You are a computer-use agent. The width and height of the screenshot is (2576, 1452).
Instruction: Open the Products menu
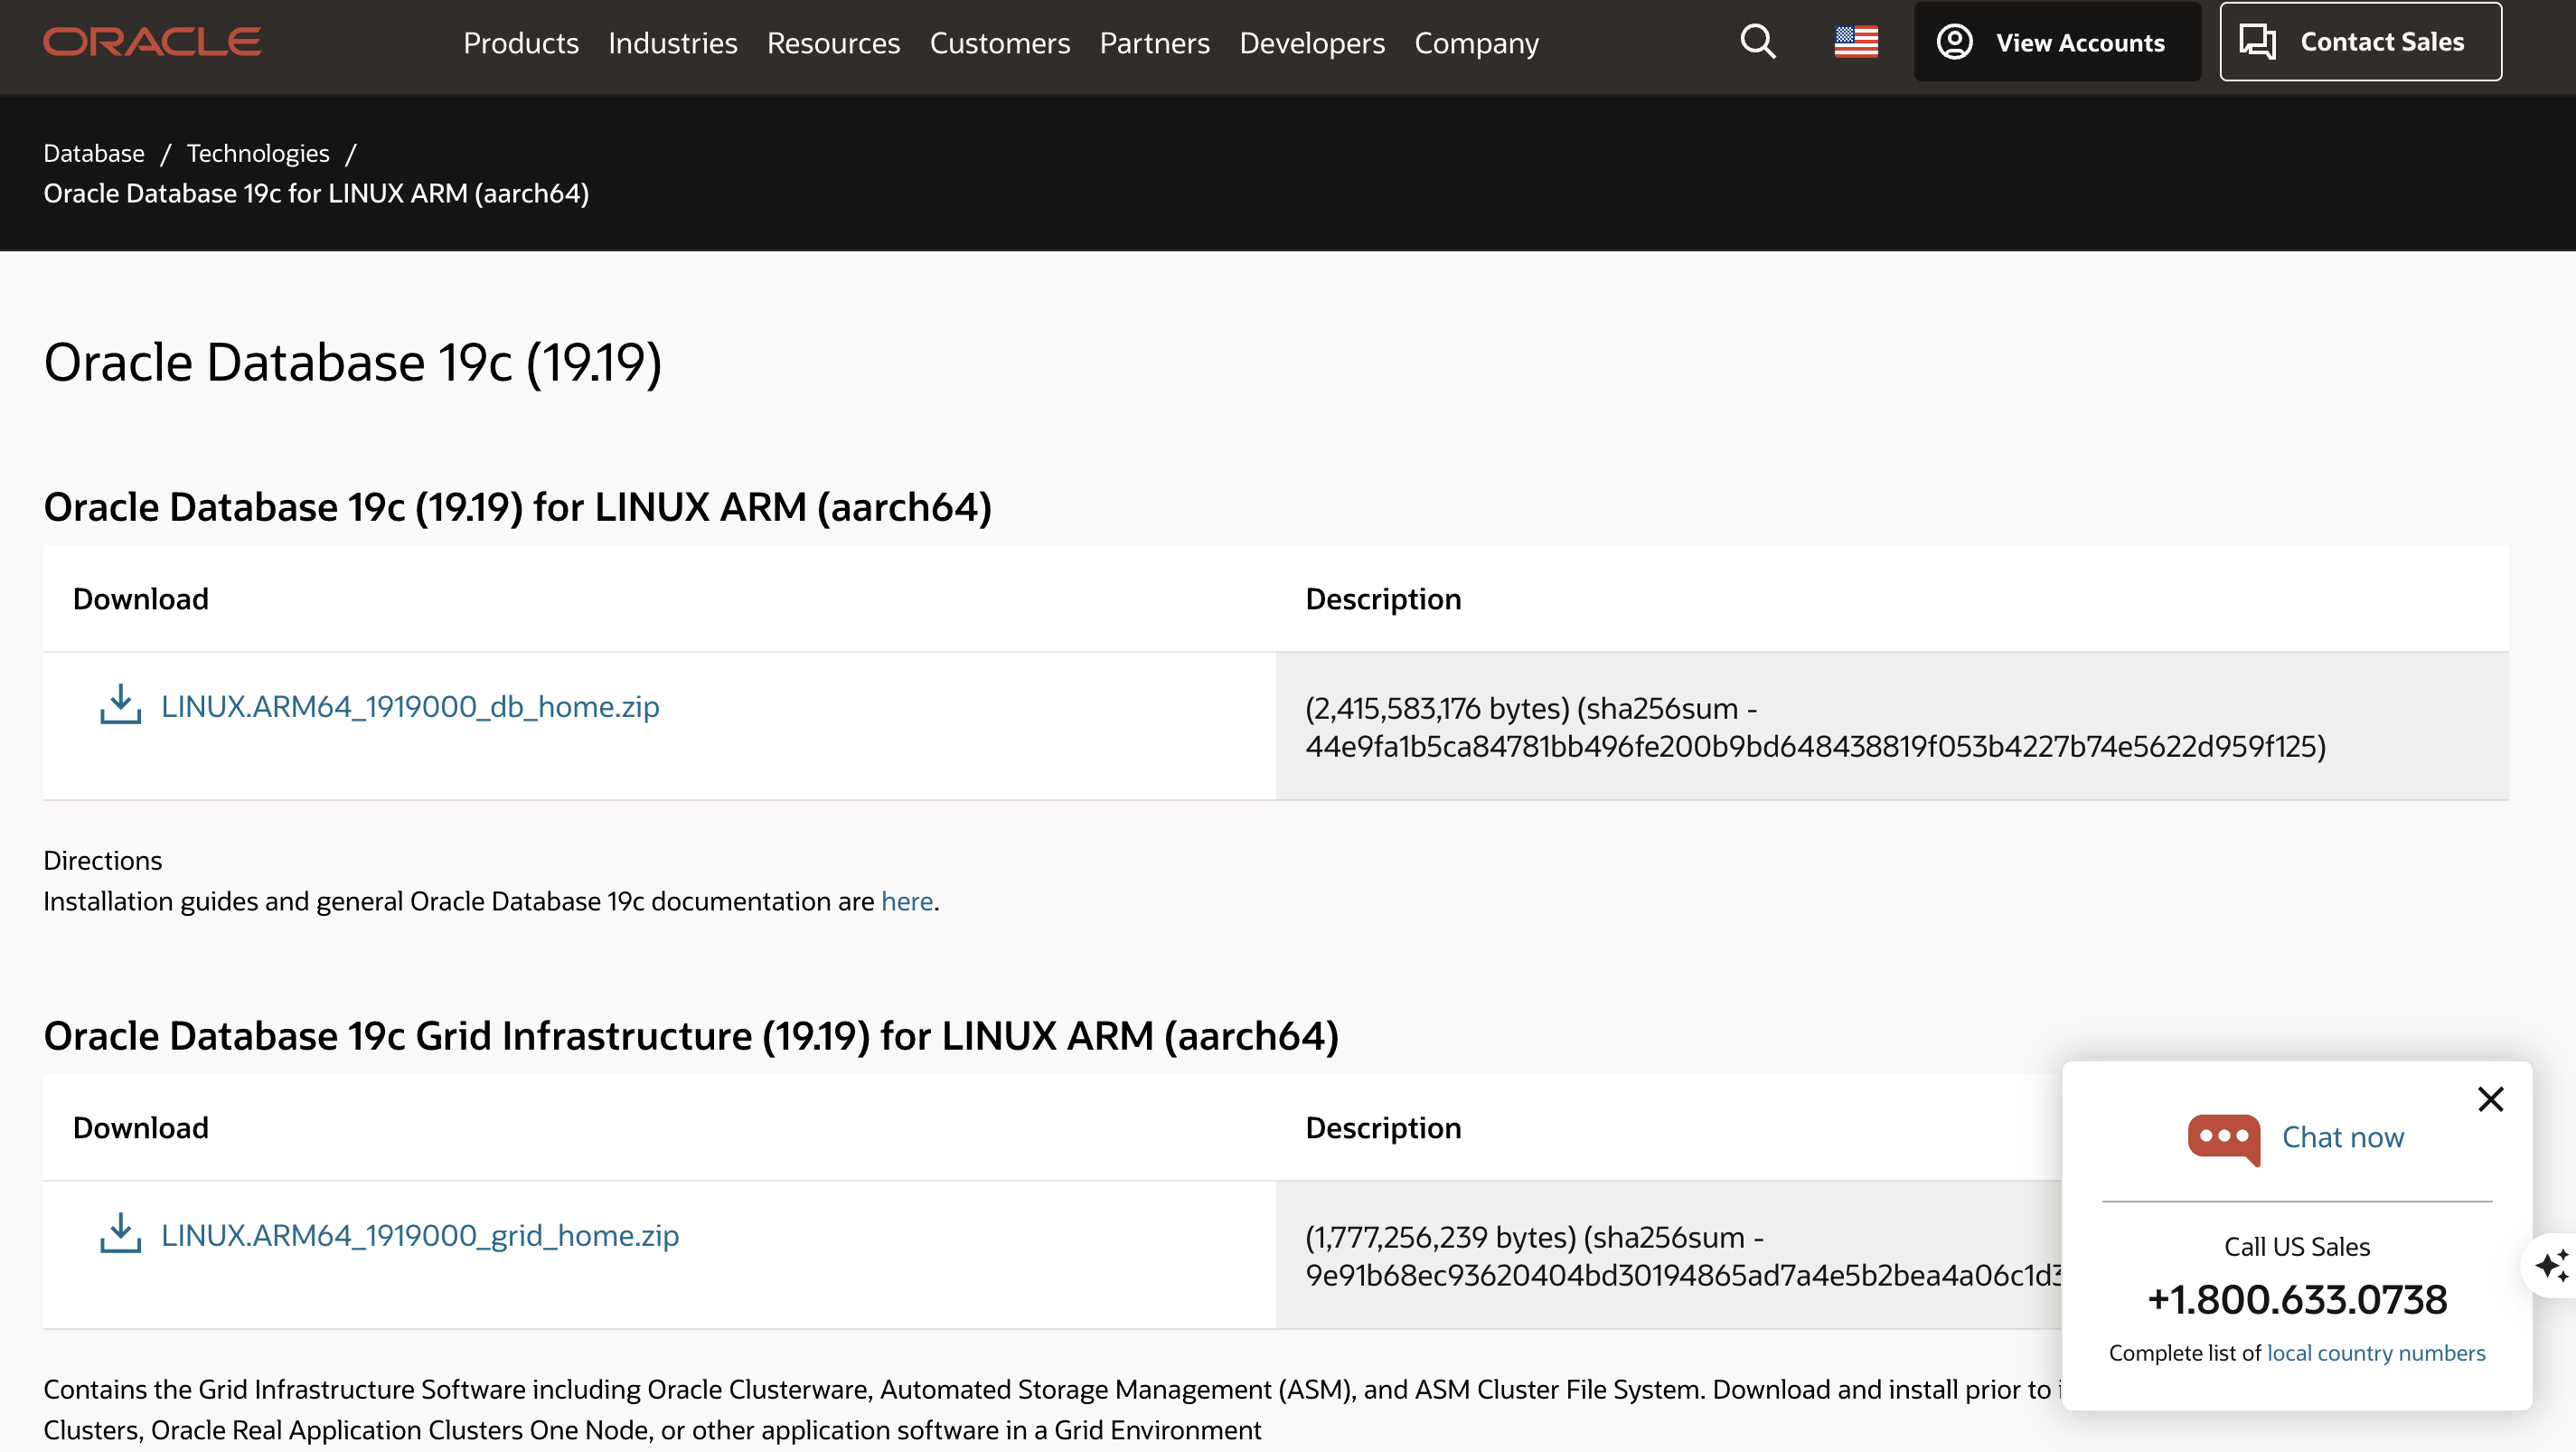[x=521, y=43]
